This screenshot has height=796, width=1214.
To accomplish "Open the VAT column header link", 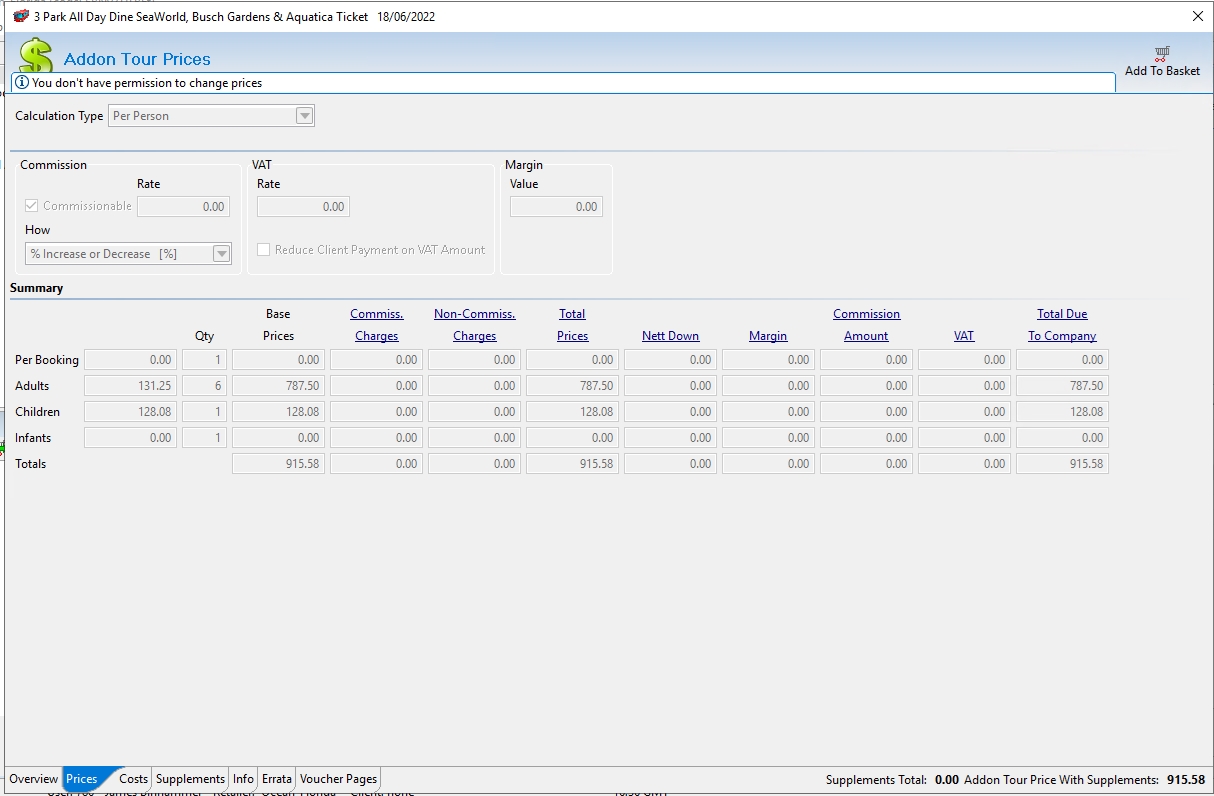I will click(964, 336).
